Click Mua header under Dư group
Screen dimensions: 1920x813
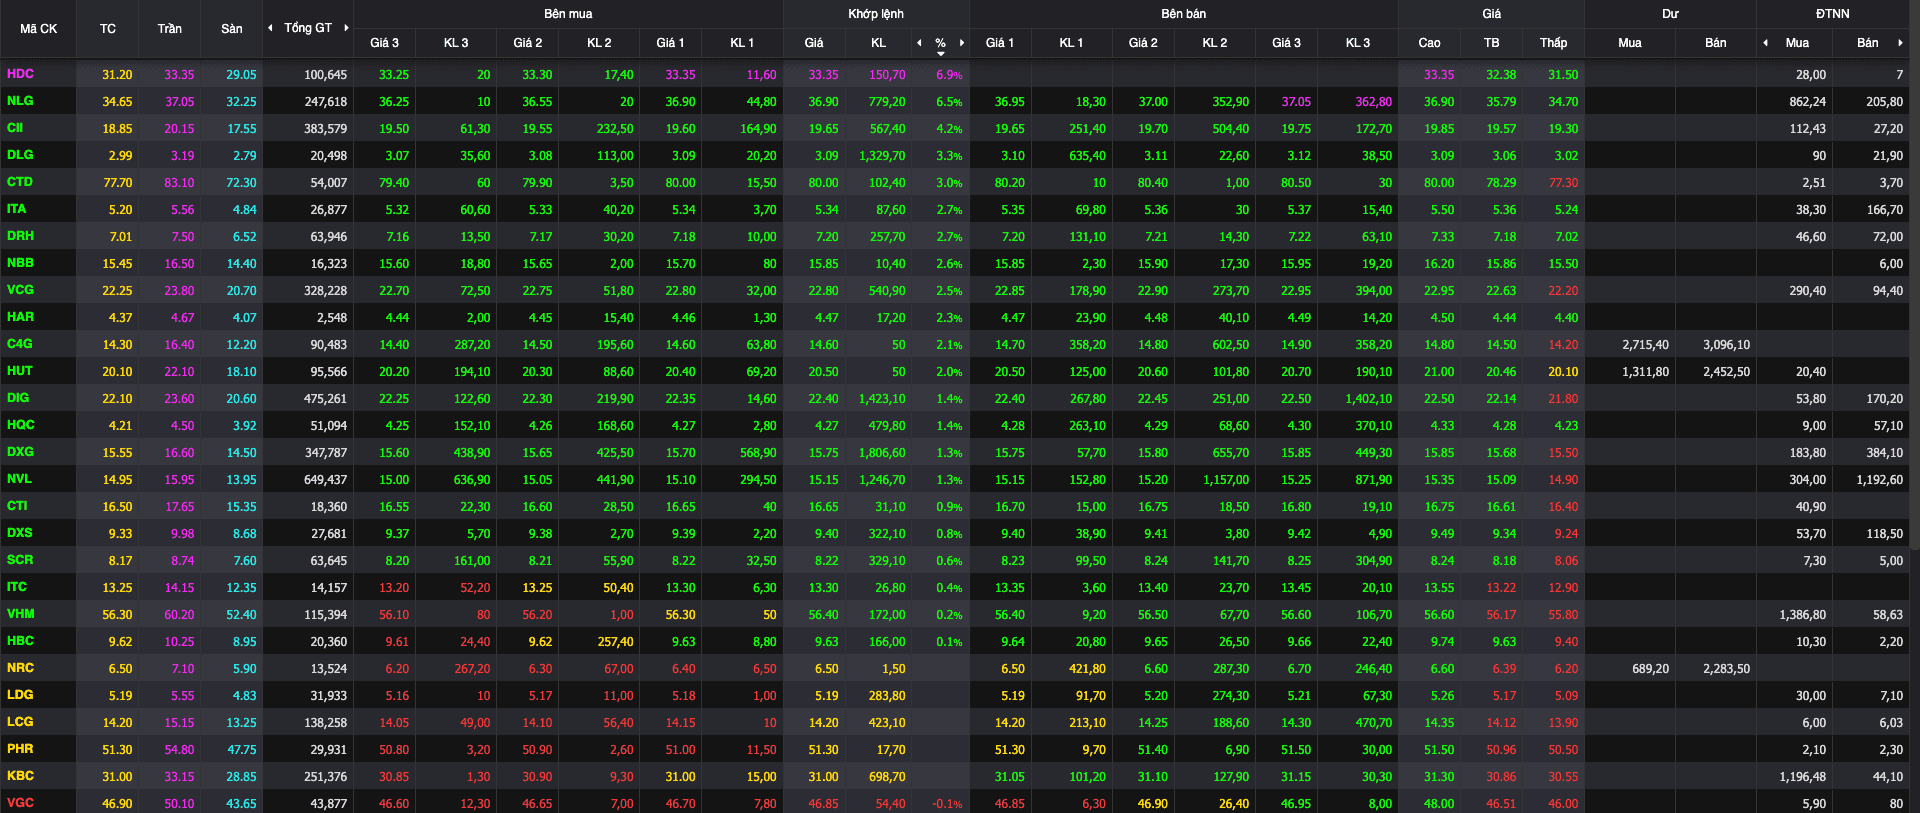click(x=1630, y=43)
